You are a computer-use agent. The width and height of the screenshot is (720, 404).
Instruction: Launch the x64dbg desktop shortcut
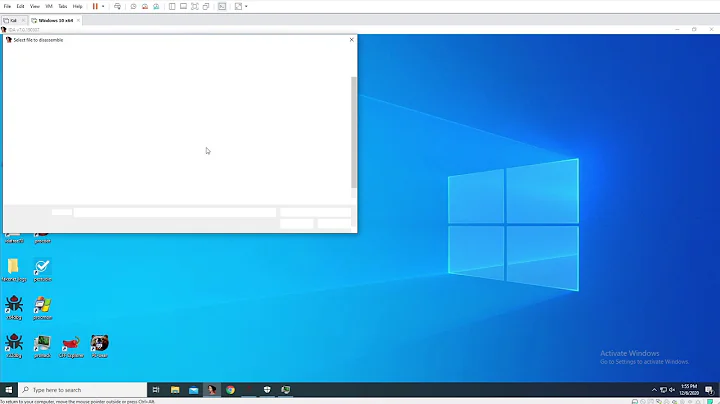click(14, 308)
